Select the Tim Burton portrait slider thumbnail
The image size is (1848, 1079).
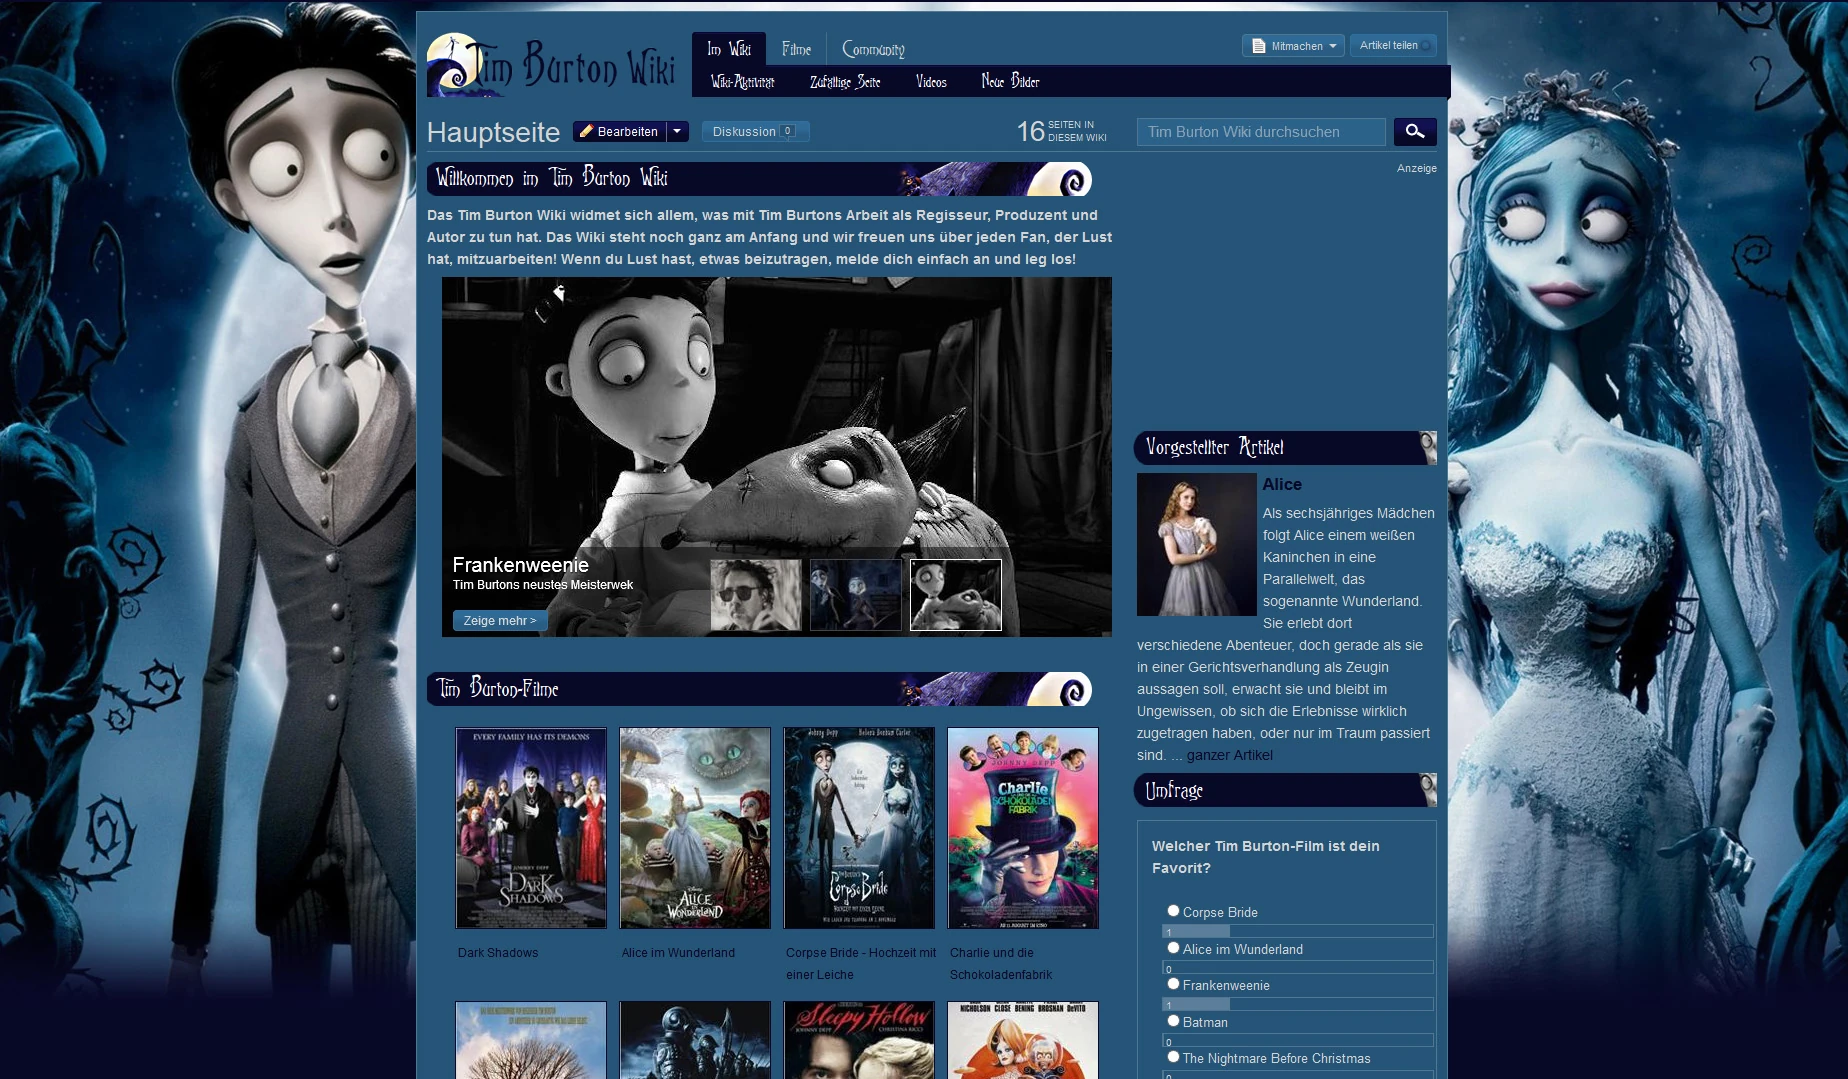tap(756, 595)
